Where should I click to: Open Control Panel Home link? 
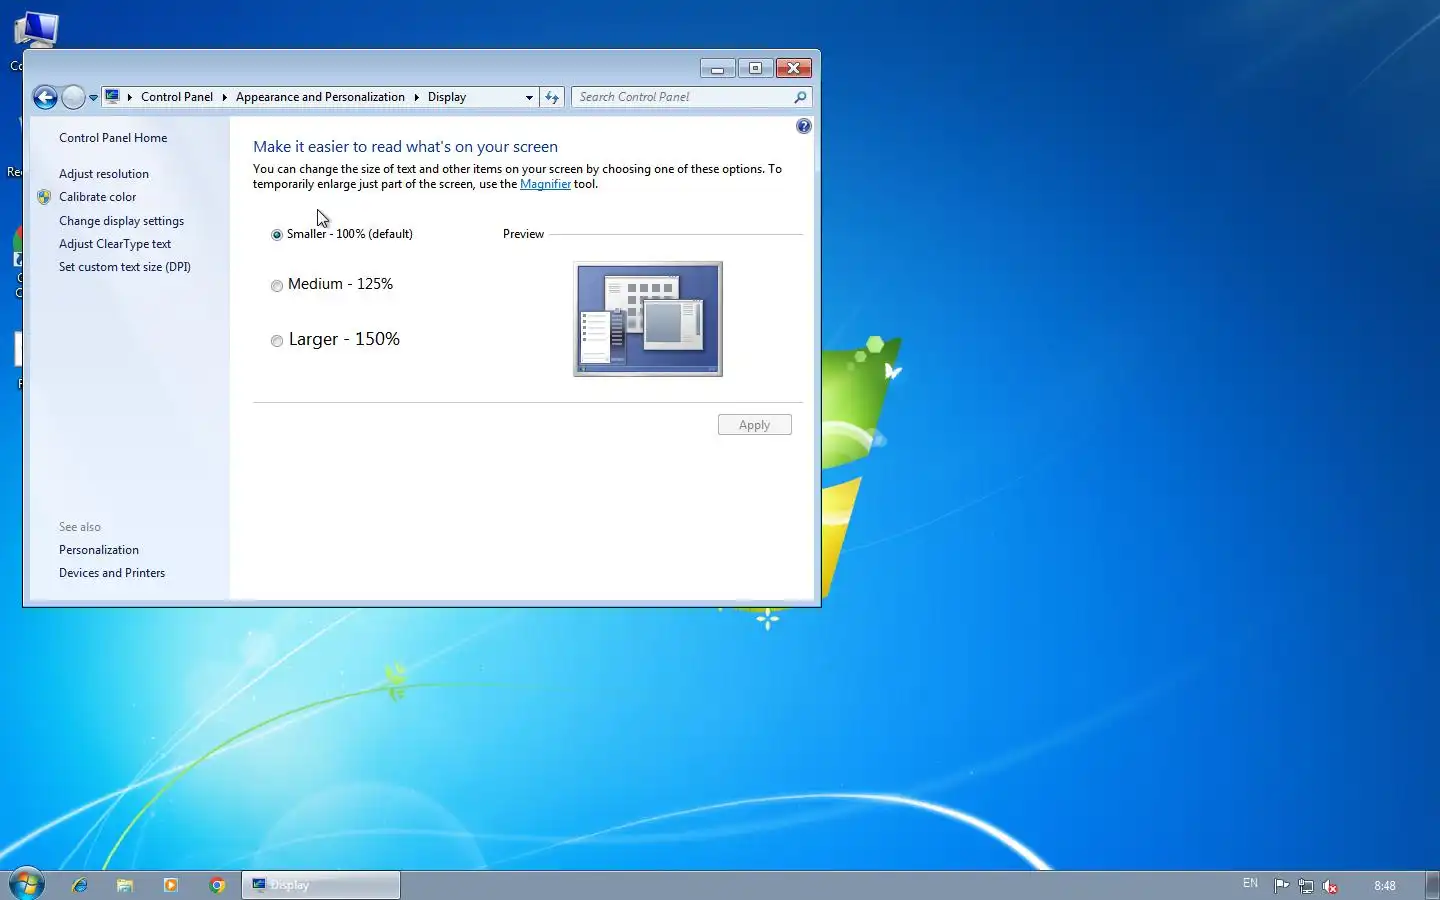point(113,138)
